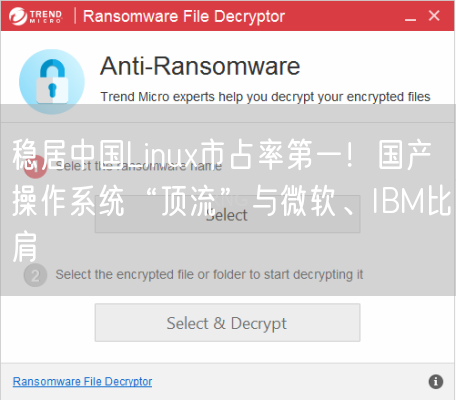Click the 'Select the encrypted file or folder' label
456x400 pixels.
[x=209, y=275]
